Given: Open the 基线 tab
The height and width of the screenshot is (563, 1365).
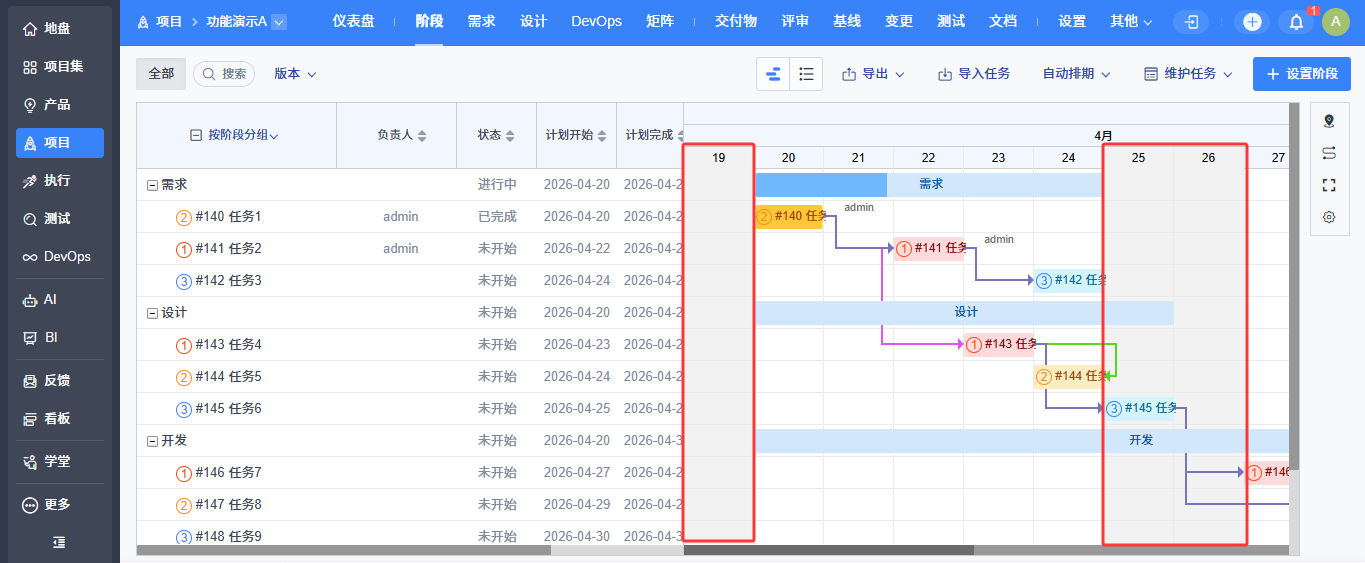Looking at the screenshot, I should (x=847, y=22).
